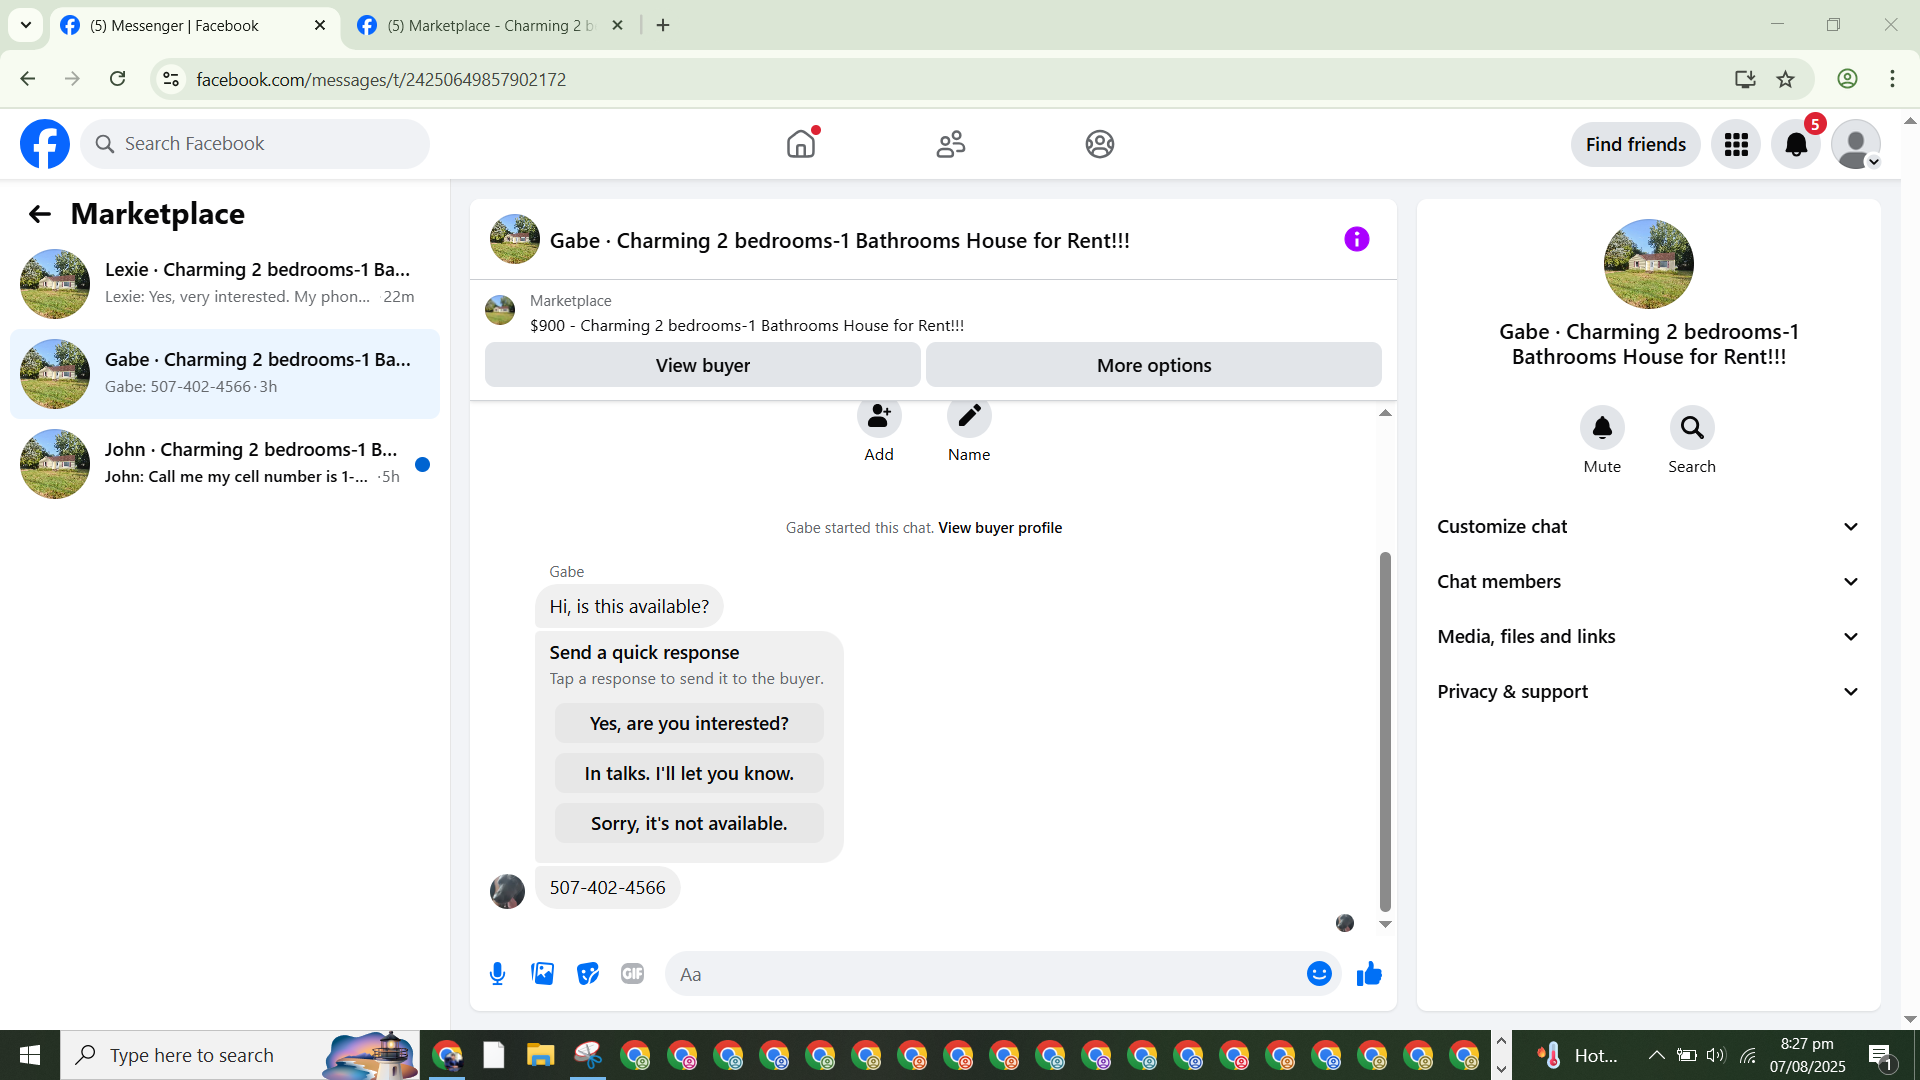
Task: View site information icon in address bar
Action: coord(171,79)
